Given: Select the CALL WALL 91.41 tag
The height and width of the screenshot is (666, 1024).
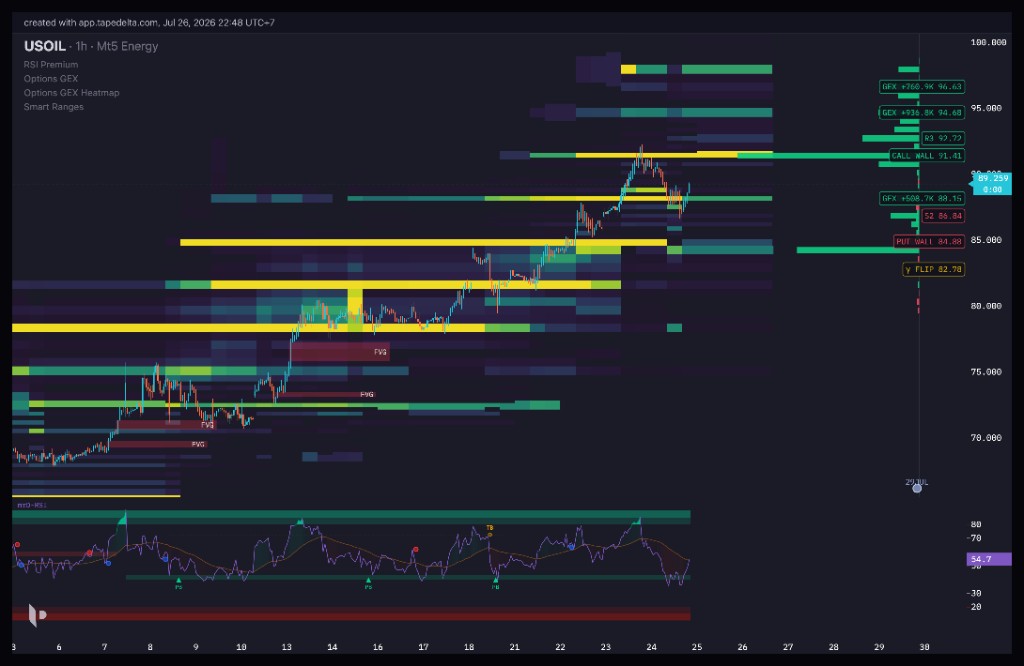Looking at the screenshot, I should pyautogui.click(x=927, y=155).
